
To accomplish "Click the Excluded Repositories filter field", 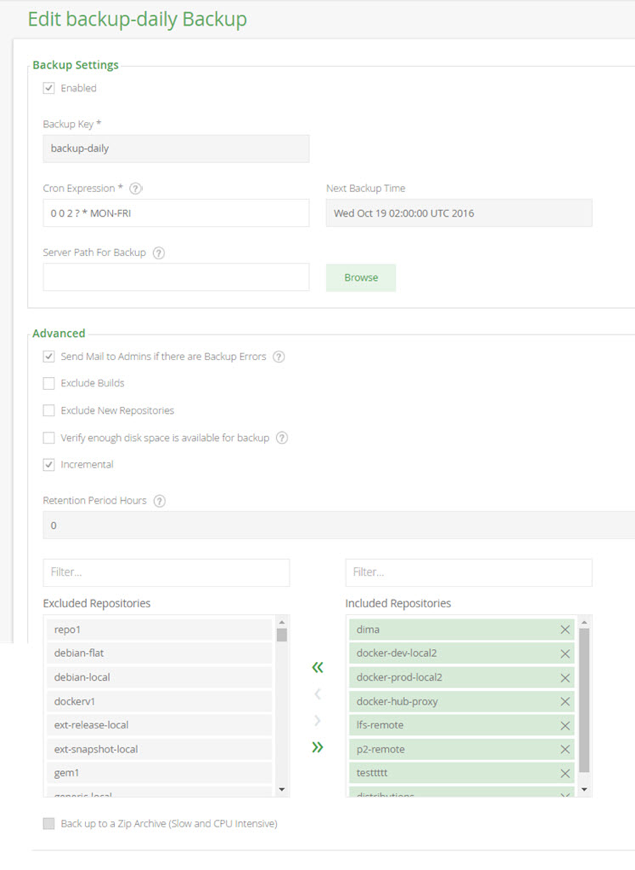I will coord(166,573).
